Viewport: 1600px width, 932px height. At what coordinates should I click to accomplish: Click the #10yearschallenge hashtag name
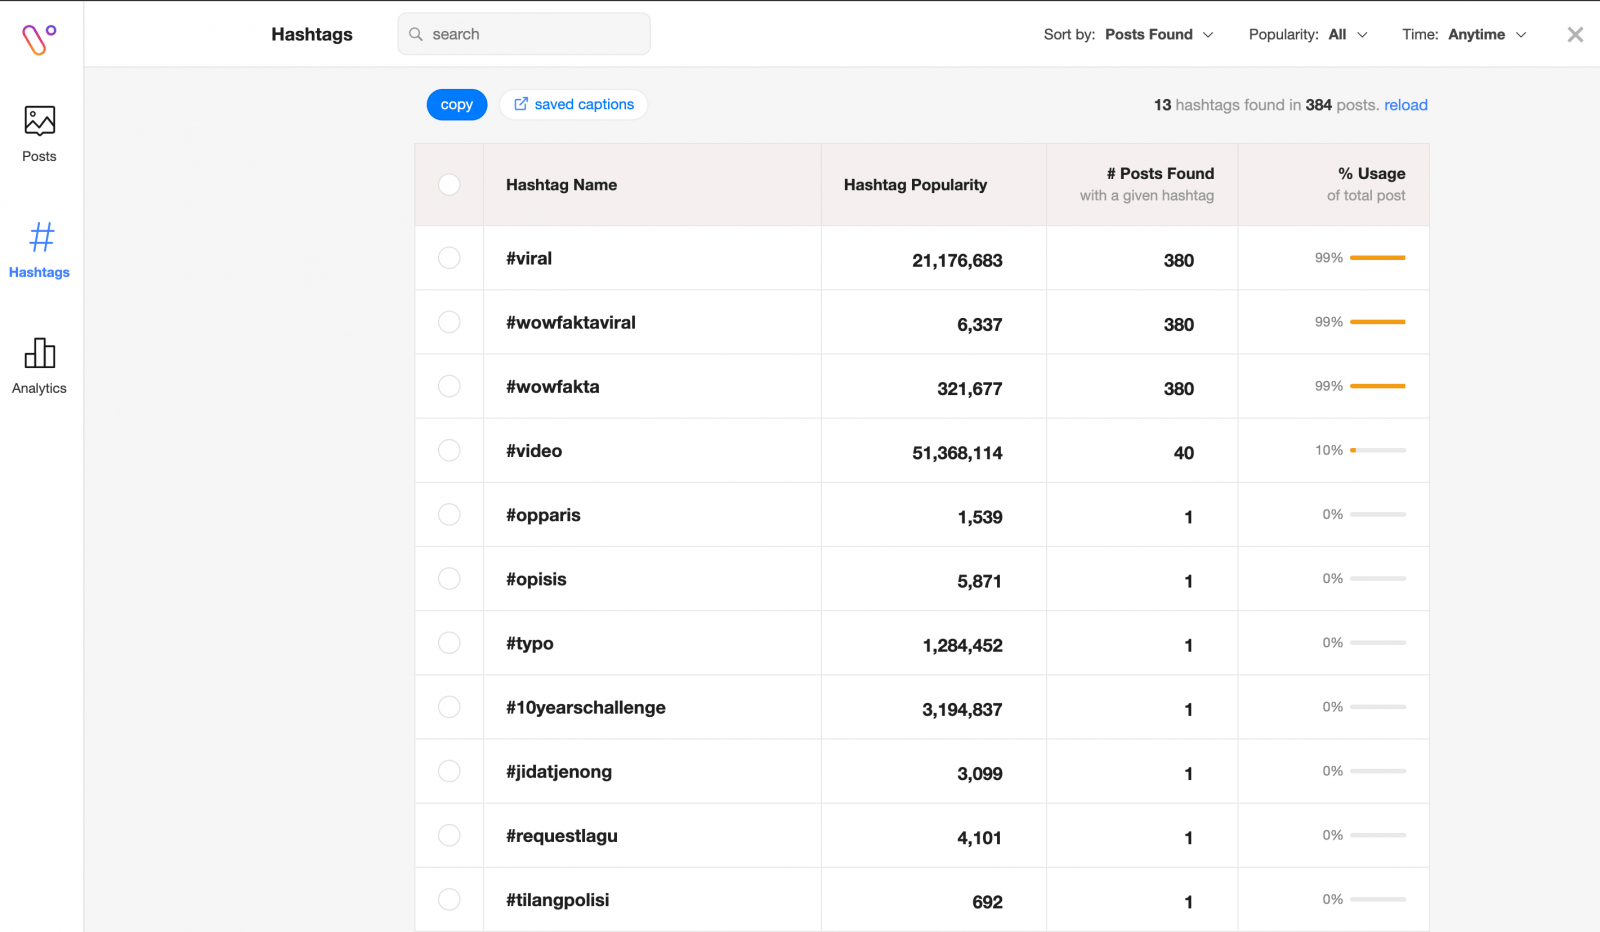coord(586,707)
